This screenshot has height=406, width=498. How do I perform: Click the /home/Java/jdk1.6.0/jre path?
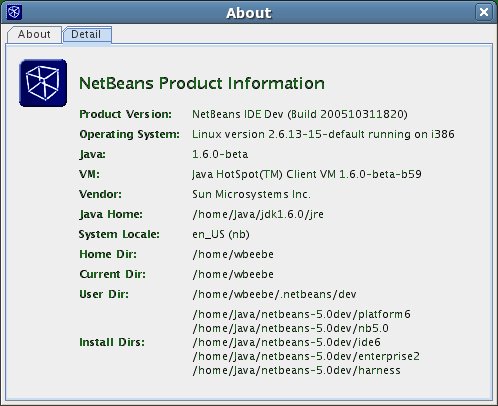tap(258, 214)
